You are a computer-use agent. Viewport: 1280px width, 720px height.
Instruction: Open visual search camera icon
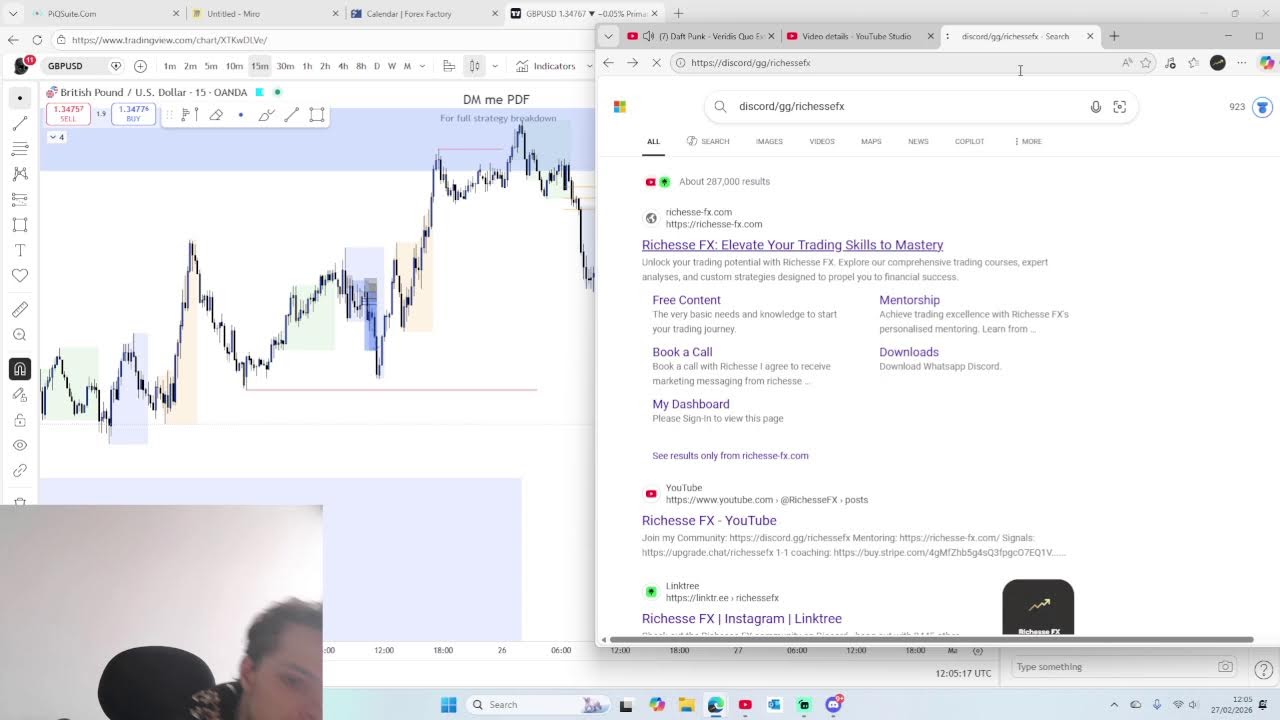coord(1119,106)
